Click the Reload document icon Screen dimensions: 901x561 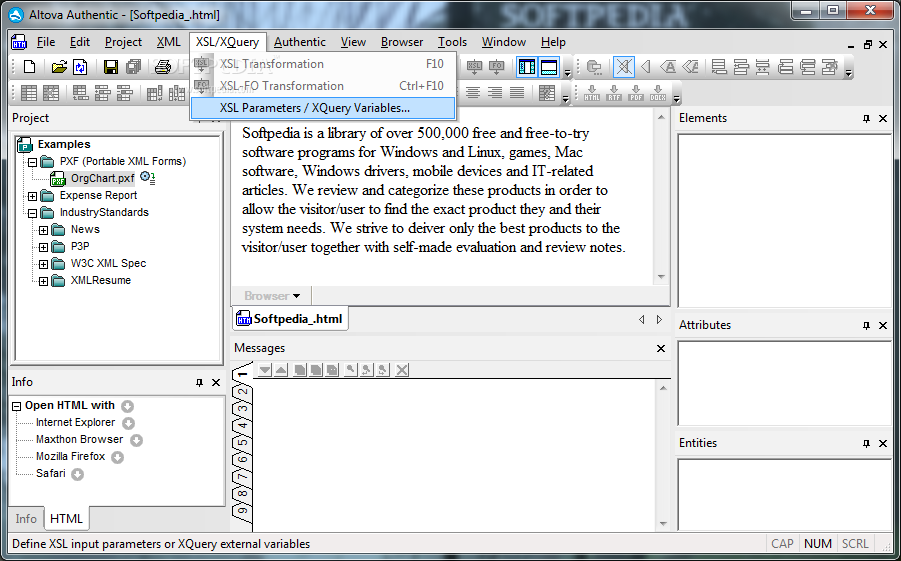[x=80, y=67]
